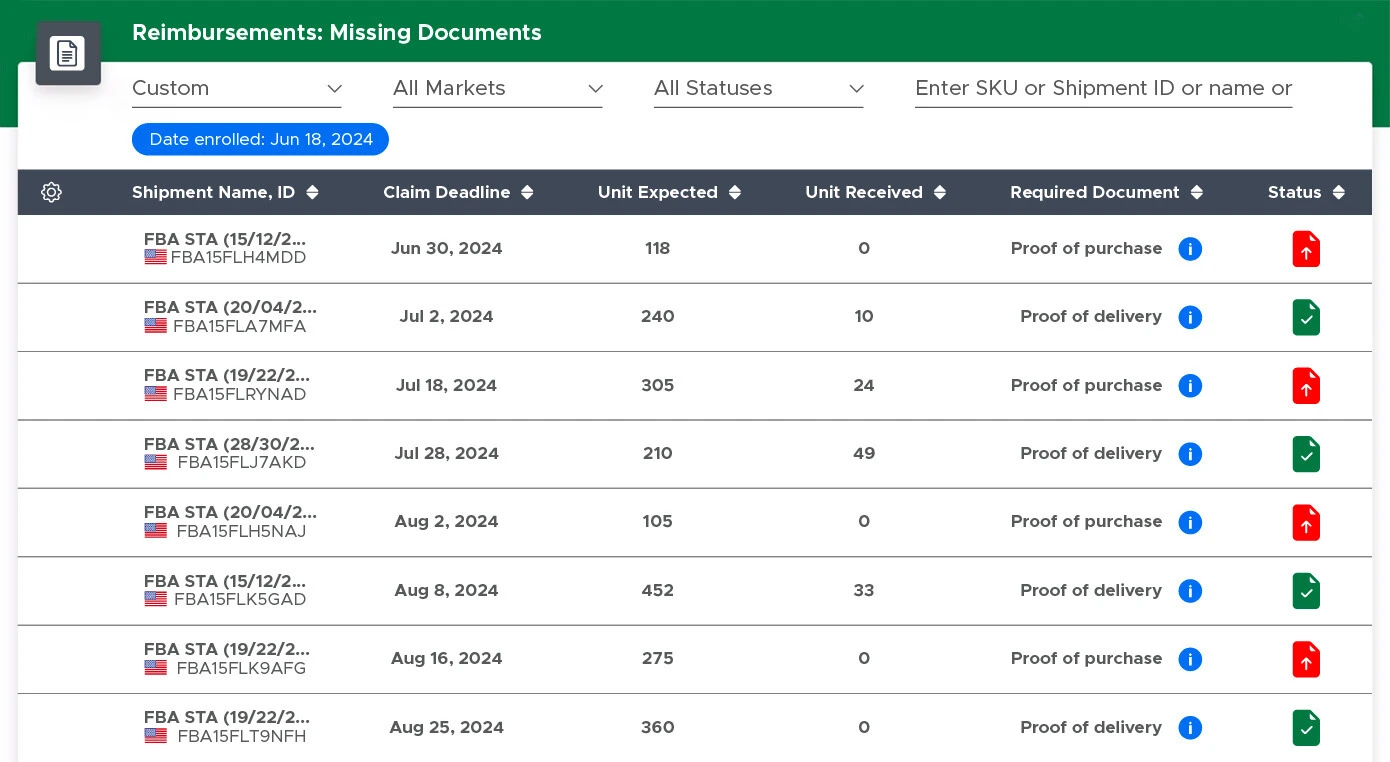Show info for Jul 28, 2024 proof of delivery

pos(1190,454)
